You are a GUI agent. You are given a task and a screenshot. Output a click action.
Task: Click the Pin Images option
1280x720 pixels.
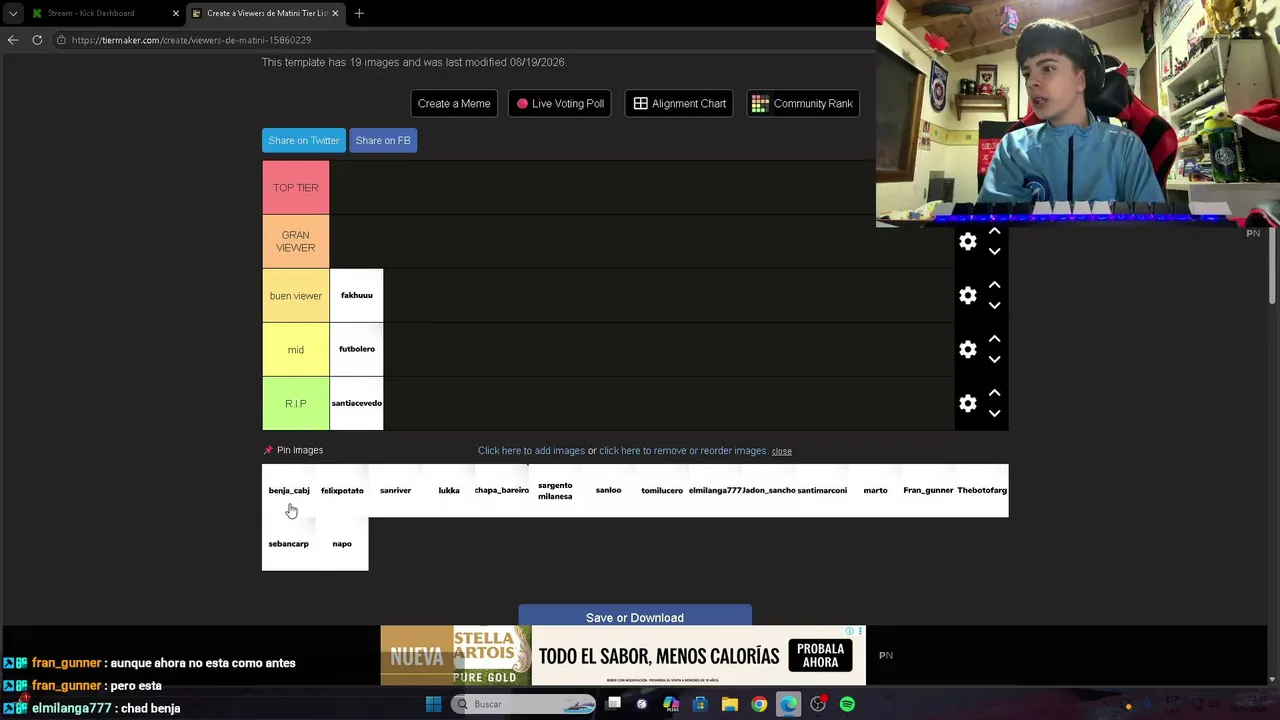(x=293, y=450)
